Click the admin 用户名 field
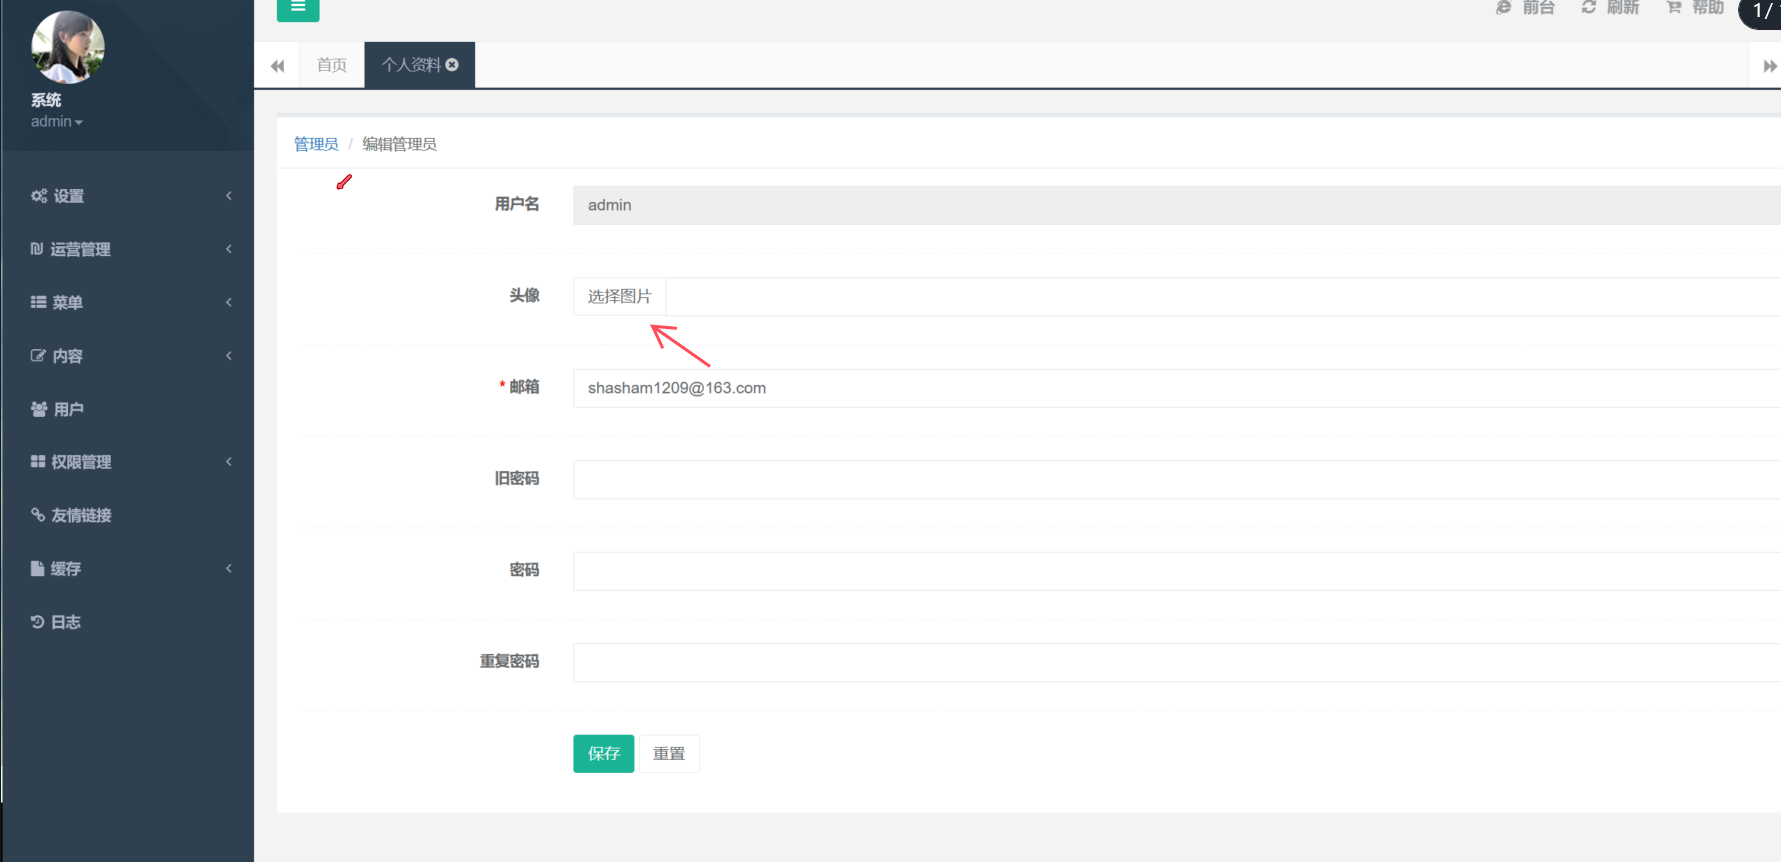Screen dimensions: 1781x862 [x=1177, y=205]
